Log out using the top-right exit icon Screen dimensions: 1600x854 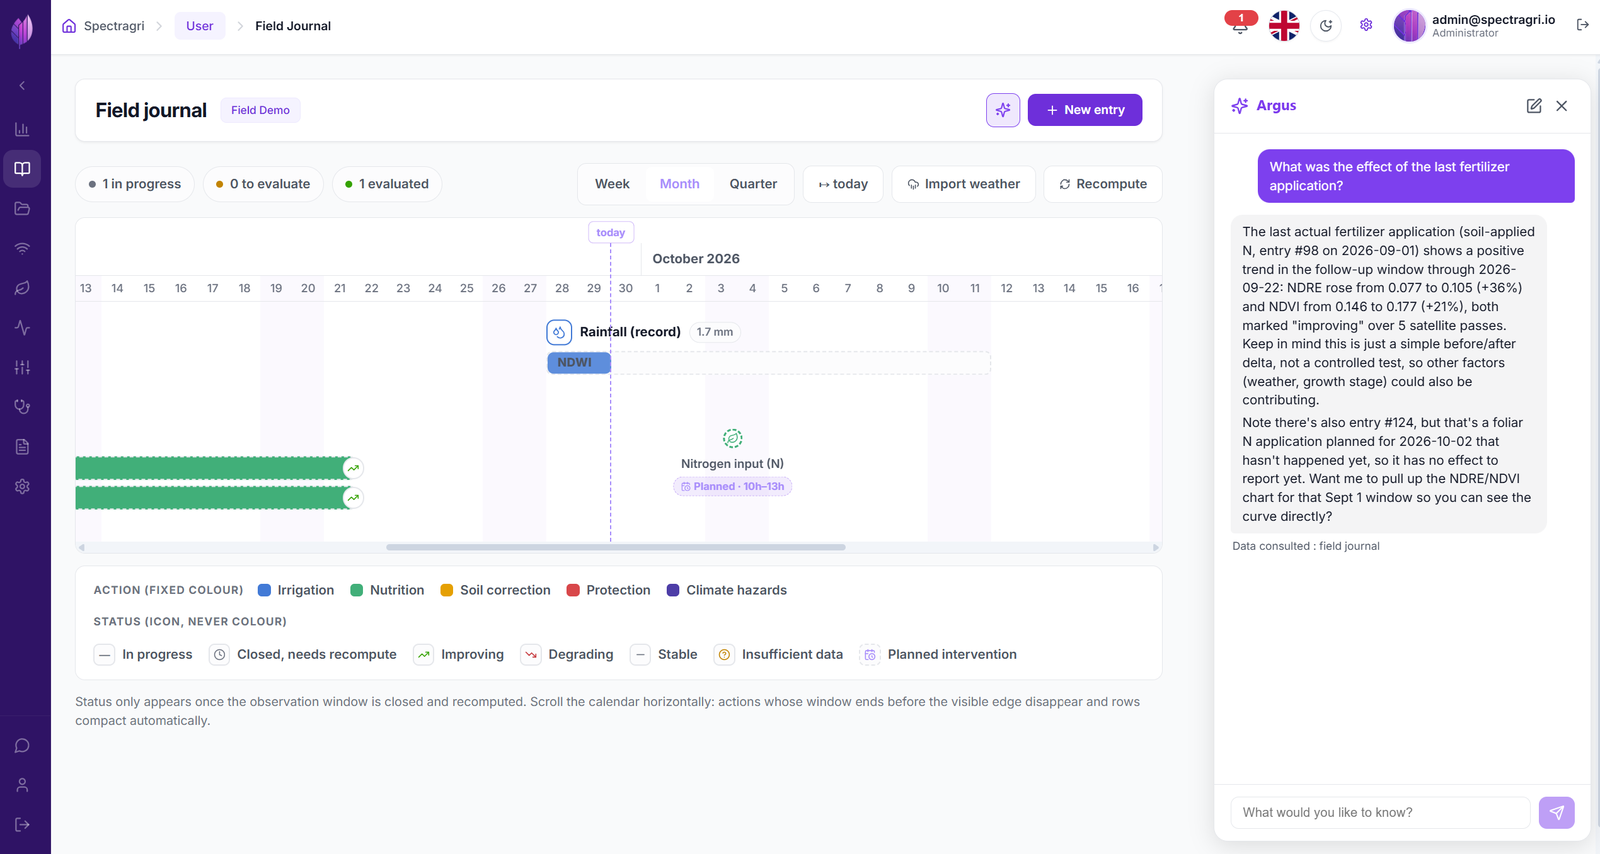tap(1583, 25)
